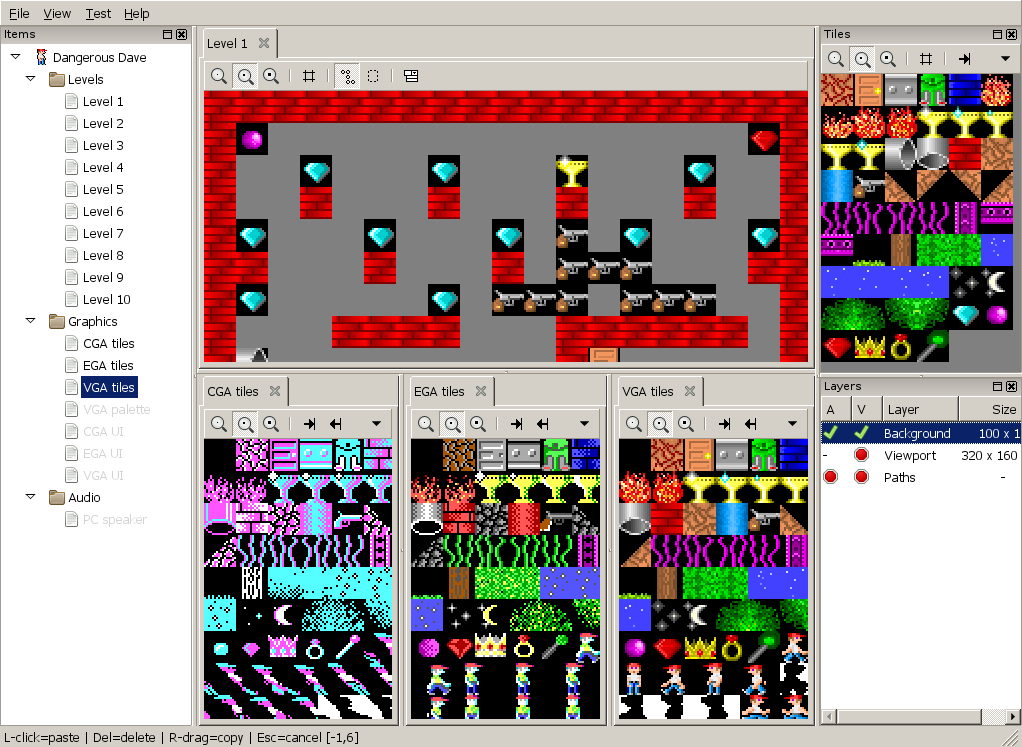
Task: Click dashed selection mode icon in Level 1 toolbar
Action: (373, 76)
